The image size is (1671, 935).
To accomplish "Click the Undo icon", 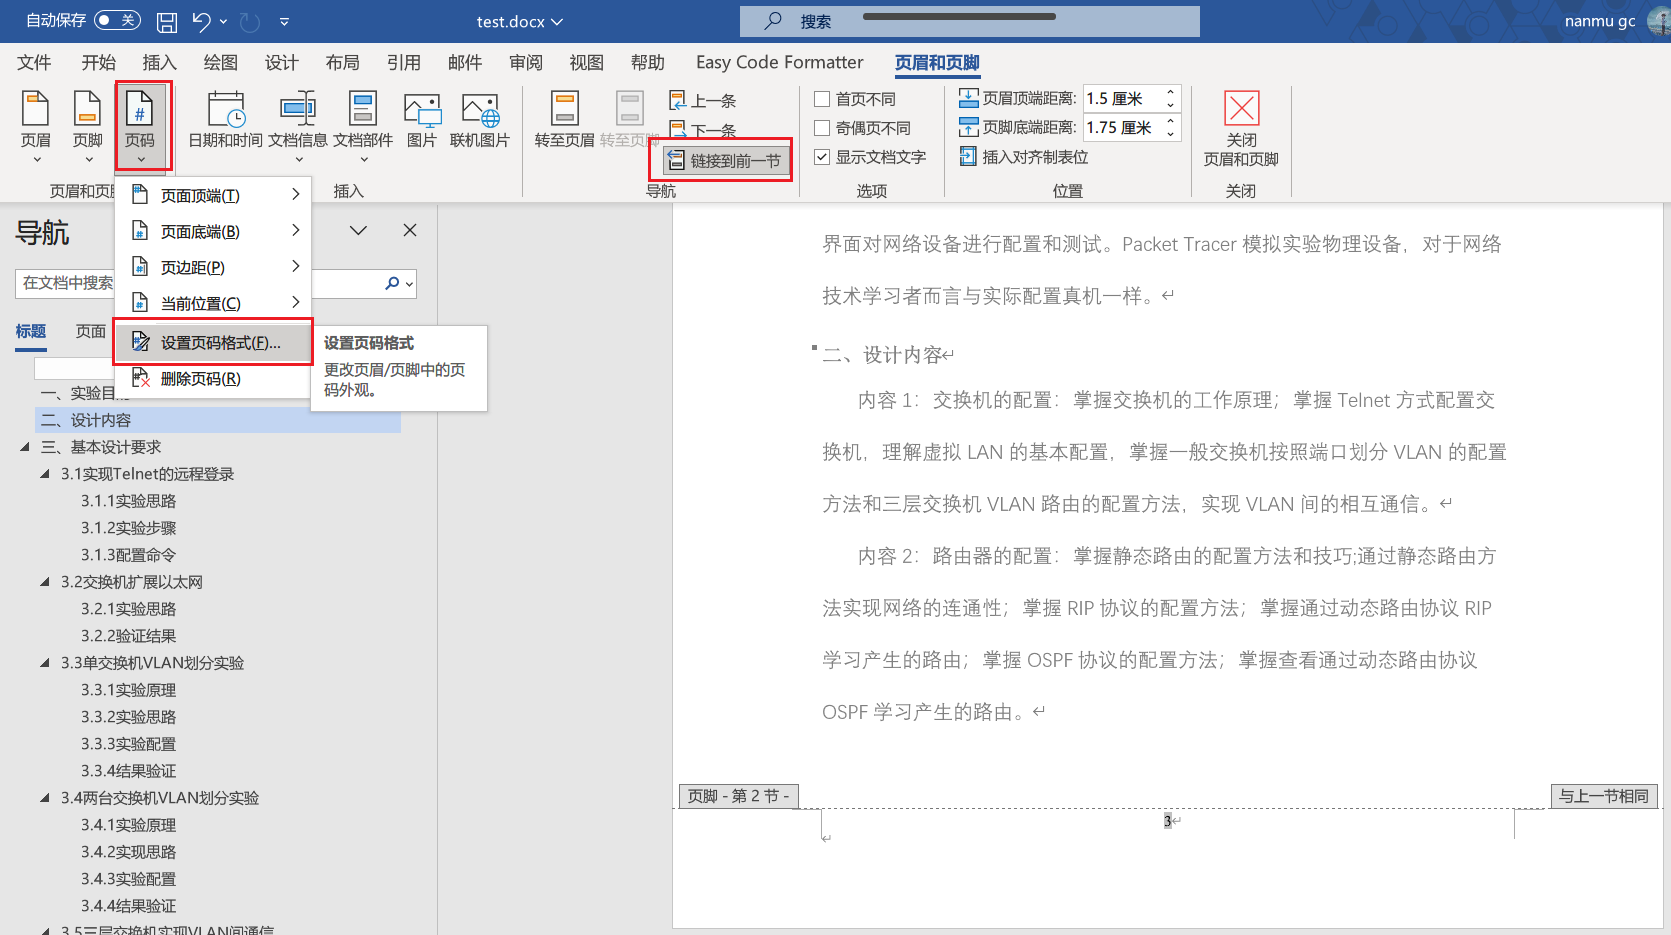I will point(201,21).
